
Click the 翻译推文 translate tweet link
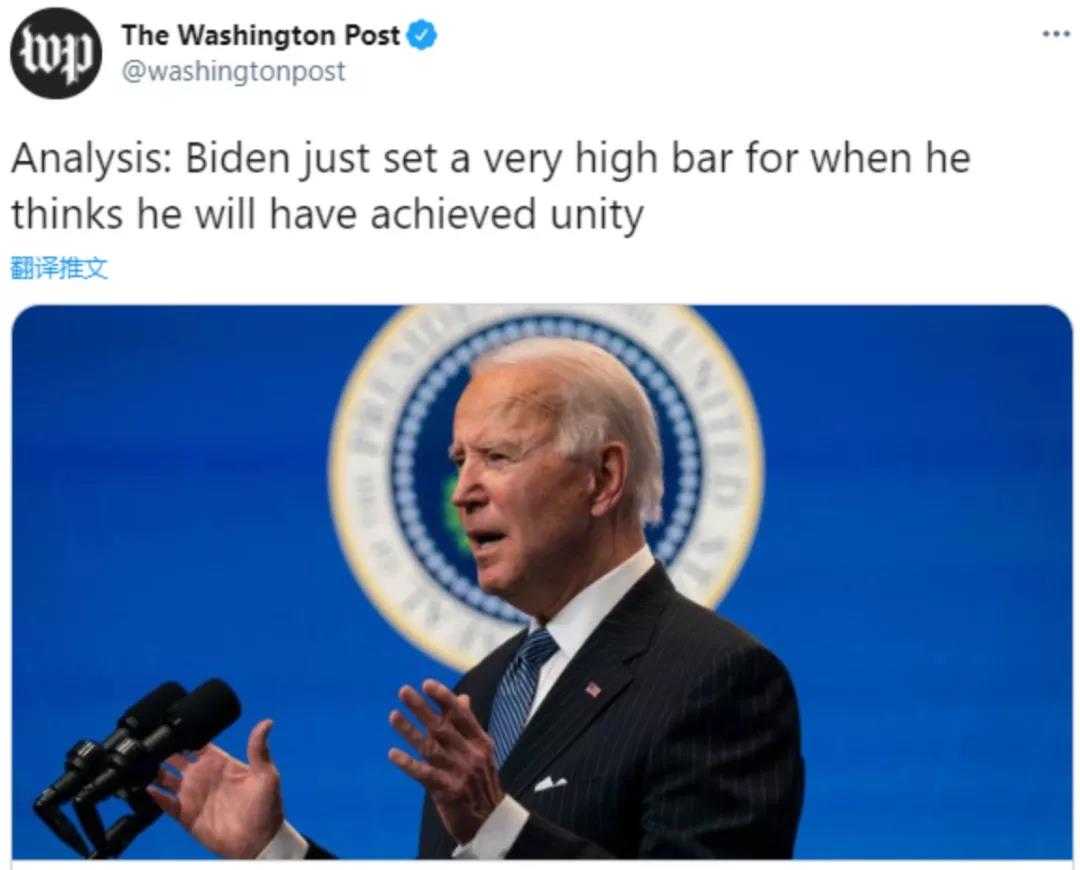pyautogui.click(x=59, y=268)
